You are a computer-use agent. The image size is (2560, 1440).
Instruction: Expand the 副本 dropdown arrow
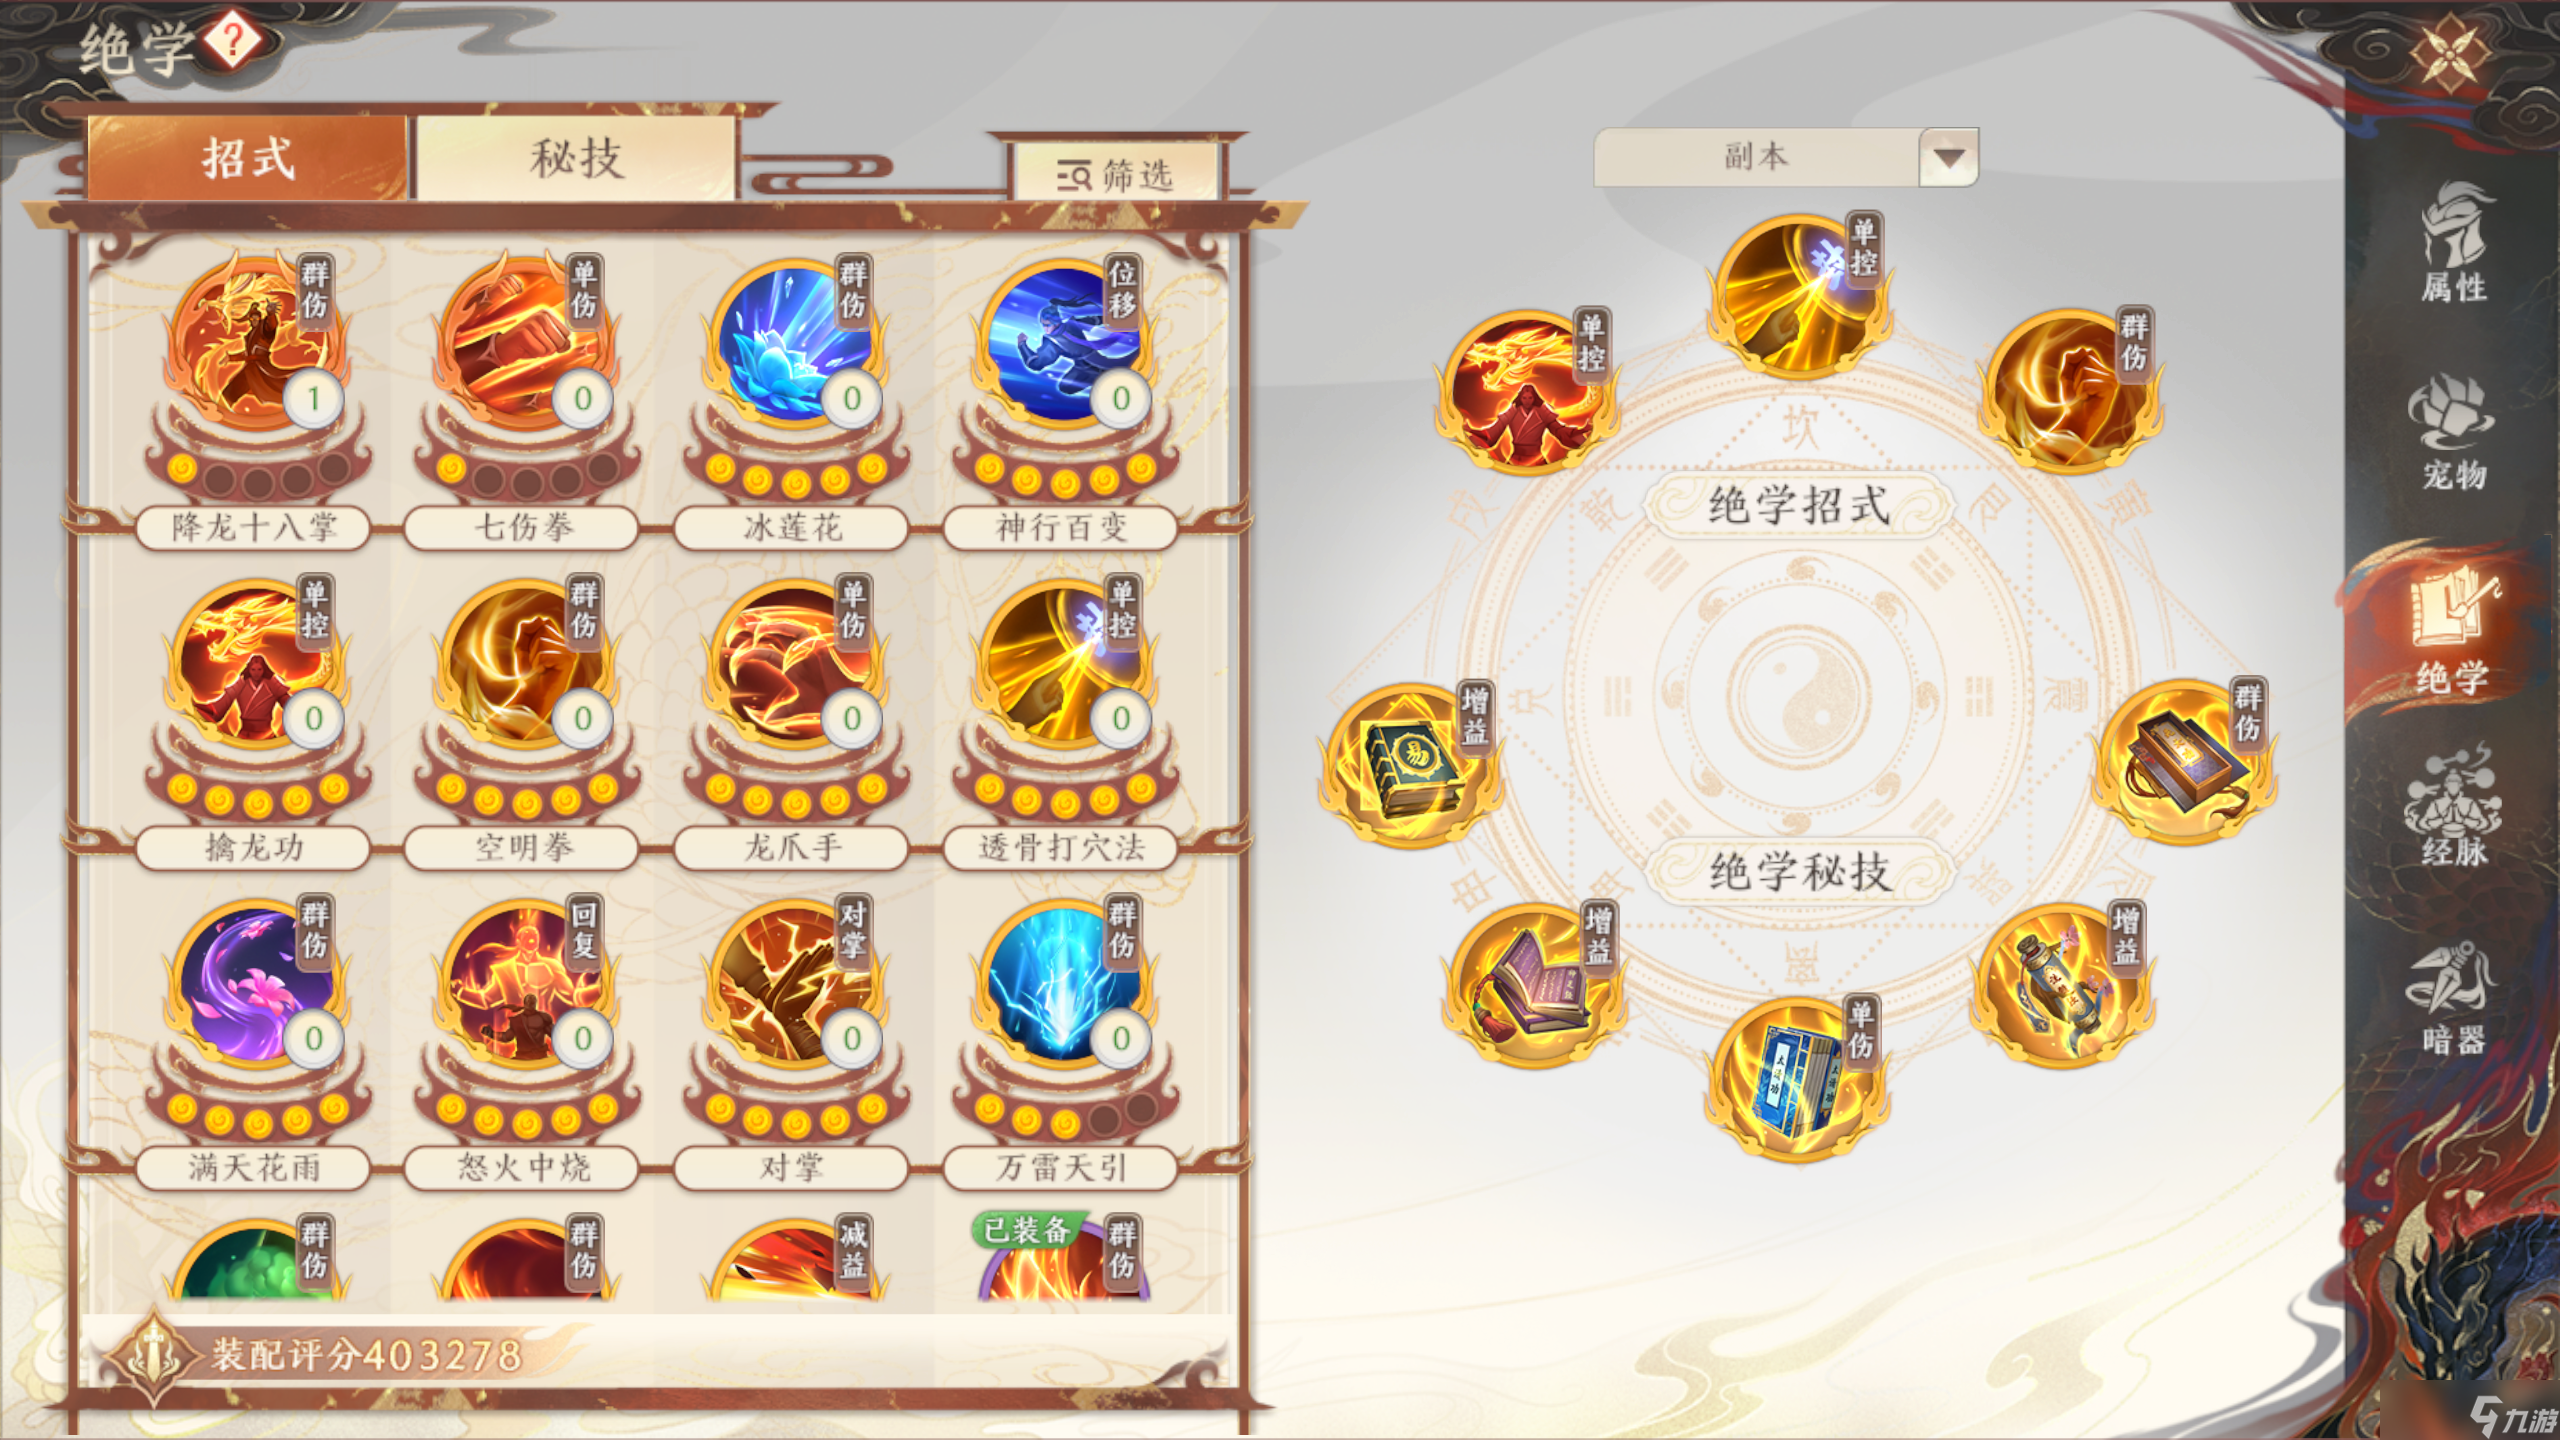point(1947,157)
